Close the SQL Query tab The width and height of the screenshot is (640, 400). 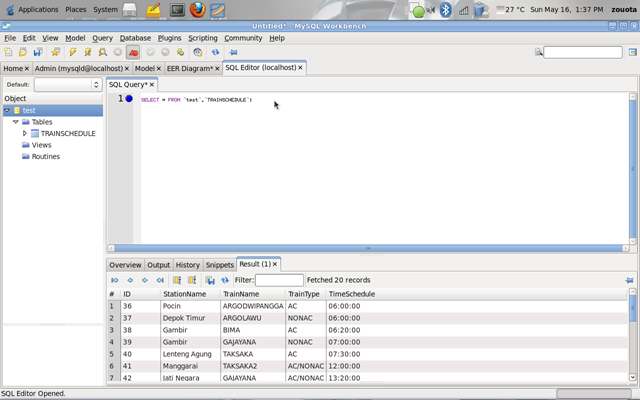(151, 84)
